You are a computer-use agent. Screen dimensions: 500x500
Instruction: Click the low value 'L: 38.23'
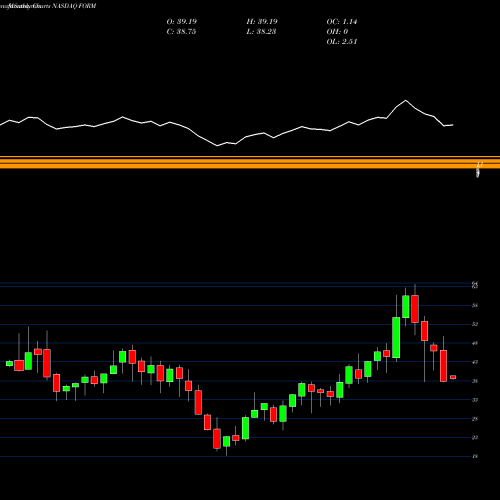click(261, 31)
